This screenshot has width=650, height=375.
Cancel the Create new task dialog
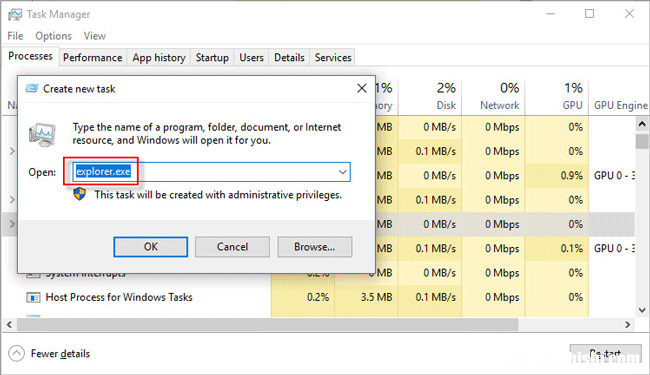232,247
